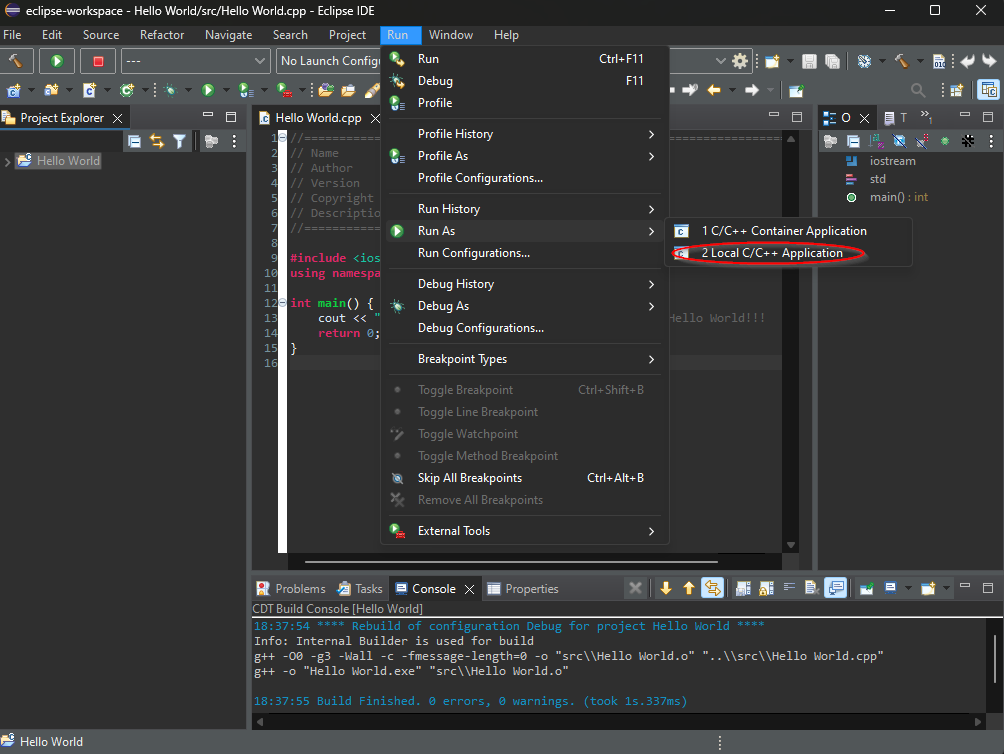Collapse the main() function fold at line 12

282,303
